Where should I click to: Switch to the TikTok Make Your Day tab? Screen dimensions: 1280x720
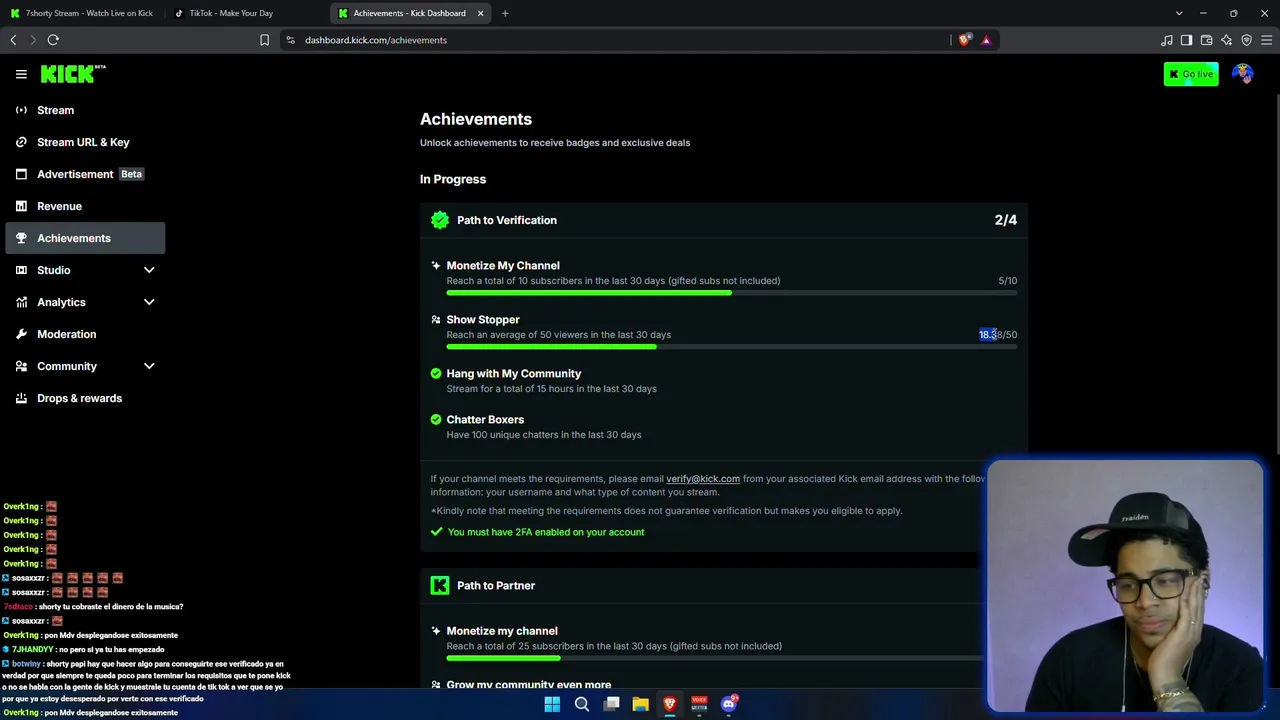tap(245, 13)
